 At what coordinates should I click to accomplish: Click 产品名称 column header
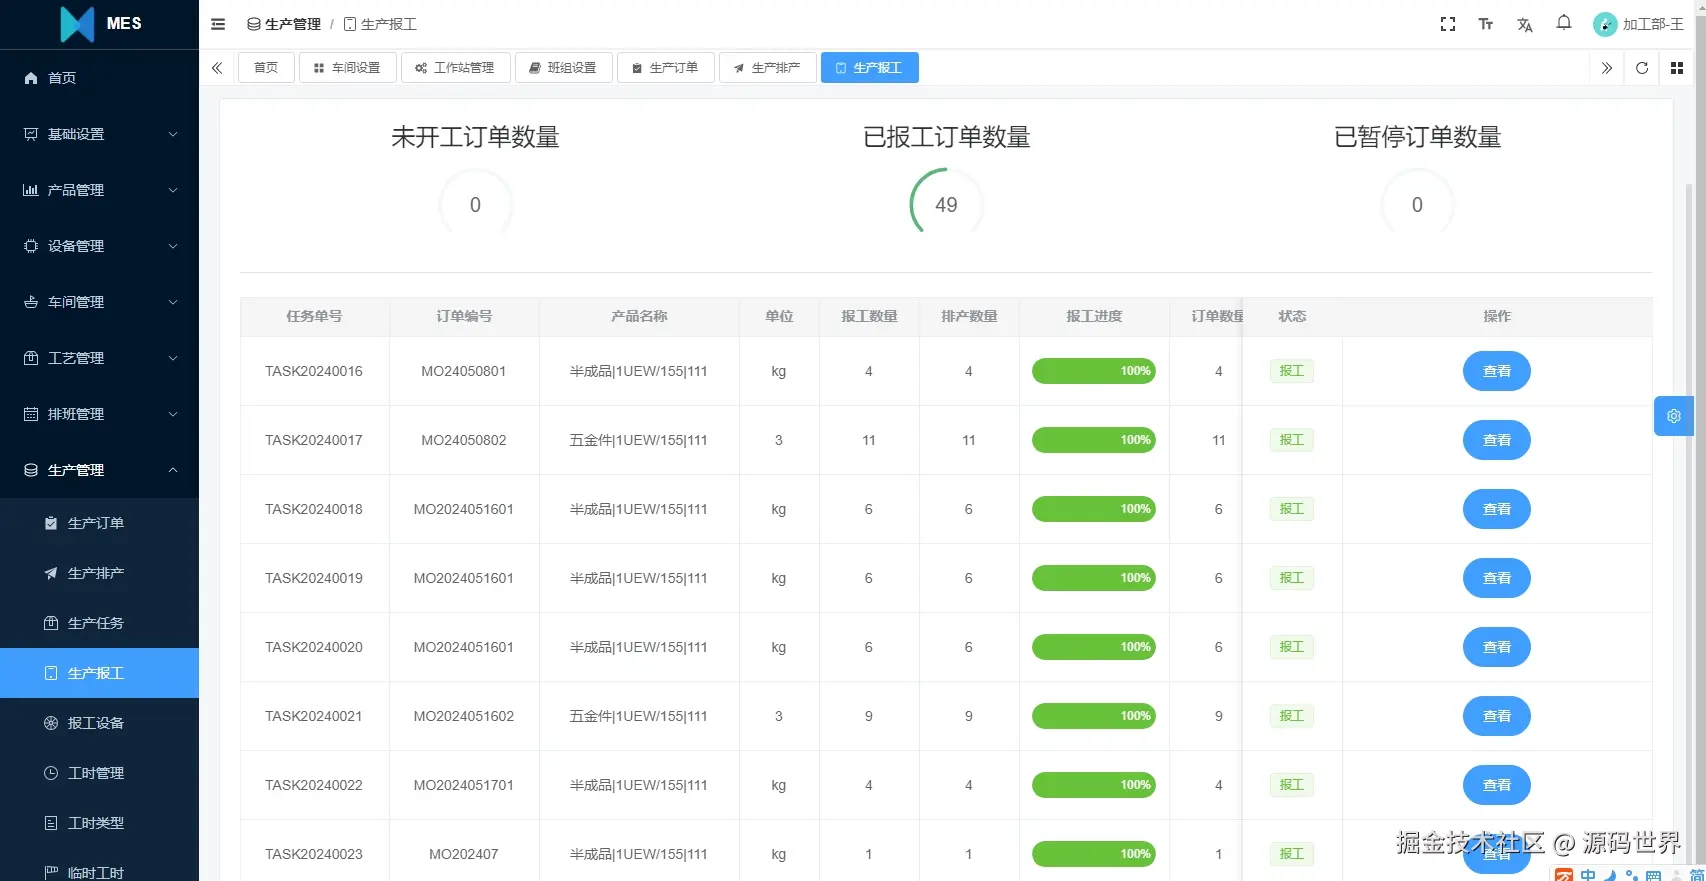coord(639,316)
